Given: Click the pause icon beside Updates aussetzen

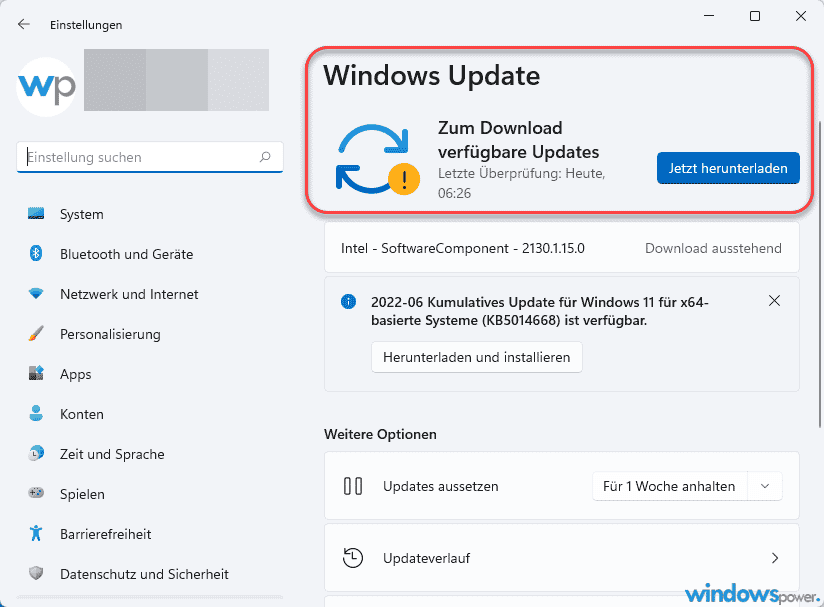Looking at the screenshot, I should pyautogui.click(x=353, y=486).
